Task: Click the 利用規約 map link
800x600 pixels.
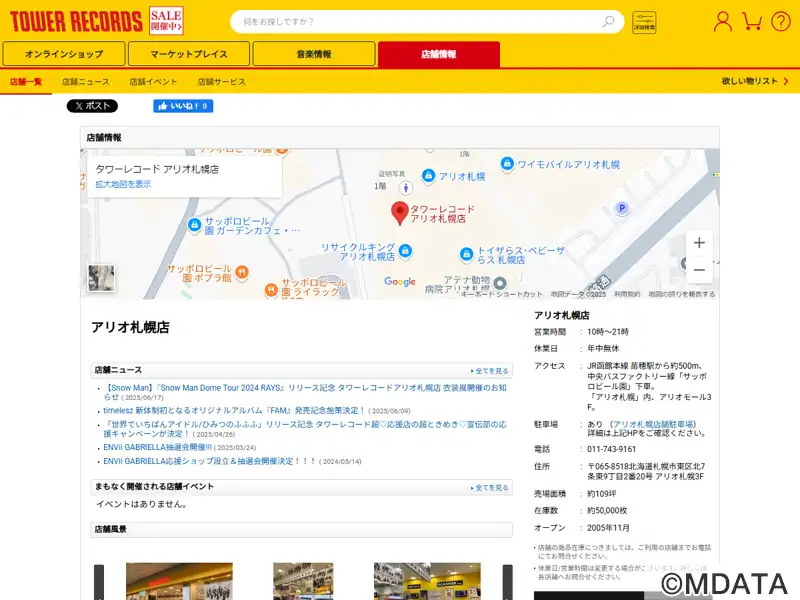Action: pyautogui.click(x=627, y=294)
